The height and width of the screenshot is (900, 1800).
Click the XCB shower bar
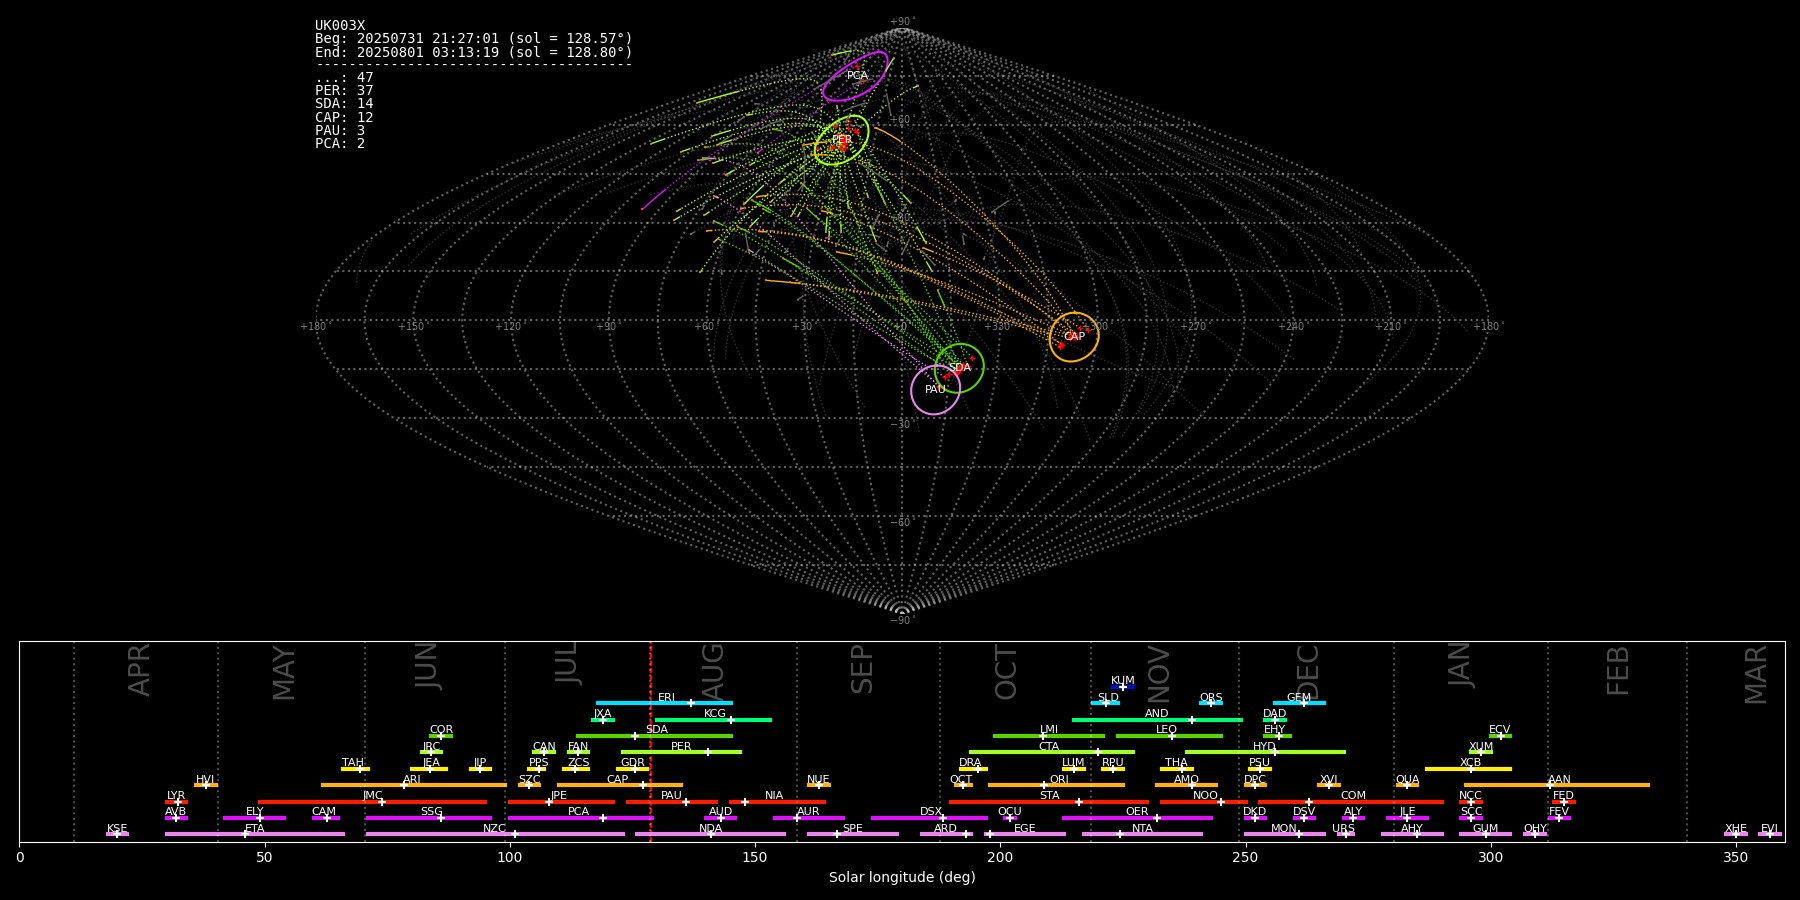(x=1468, y=769)
